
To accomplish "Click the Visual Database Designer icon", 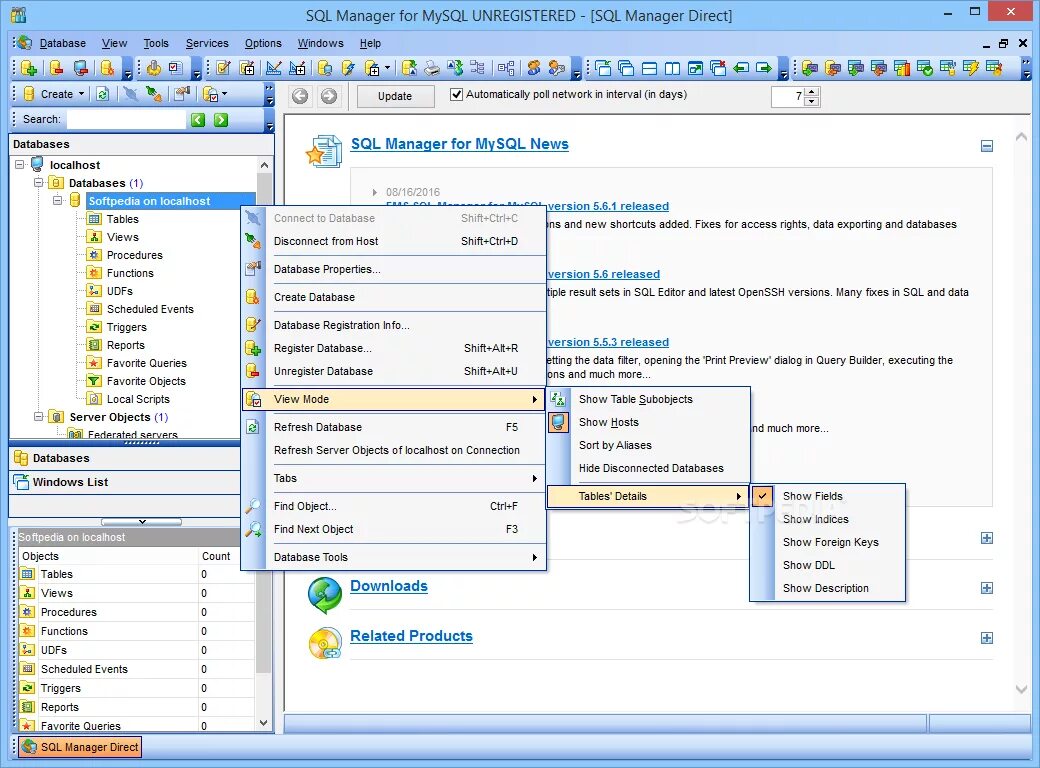I will [506, 68].
